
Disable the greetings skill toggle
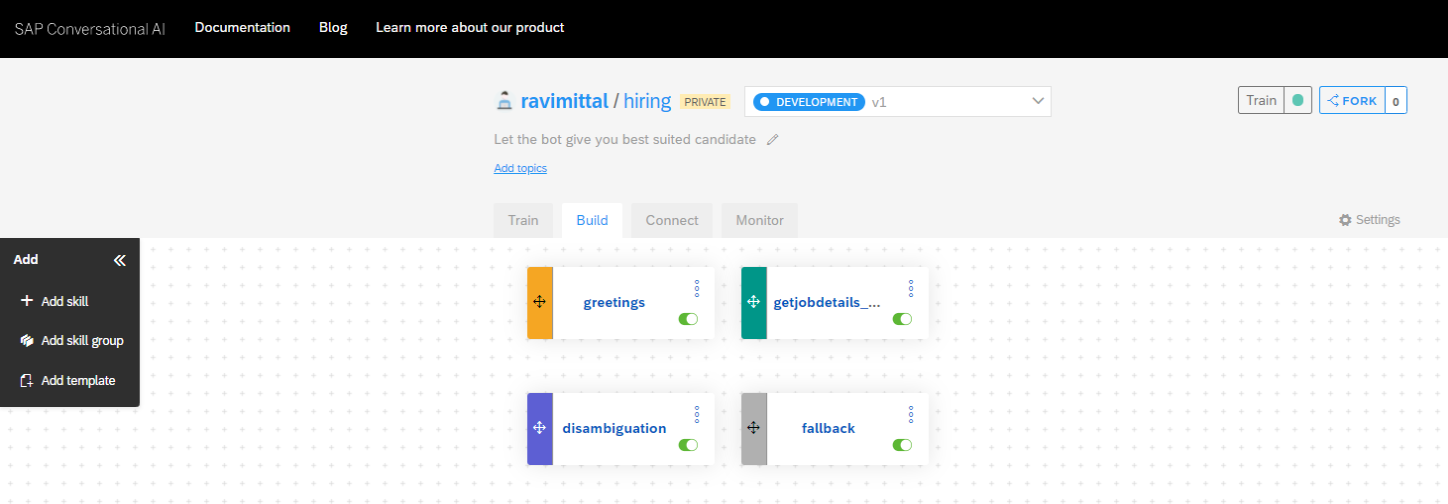coord(688,319)
